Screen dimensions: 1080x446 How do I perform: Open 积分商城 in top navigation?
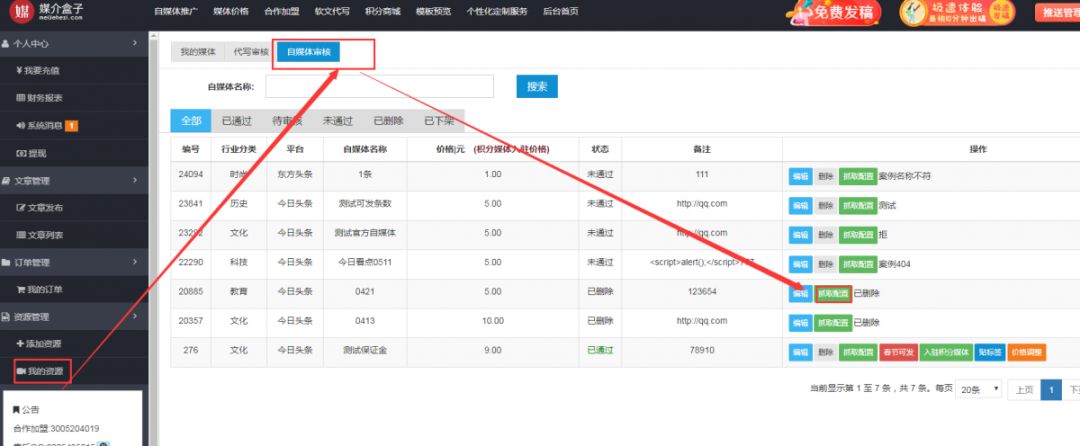point(383,12)
